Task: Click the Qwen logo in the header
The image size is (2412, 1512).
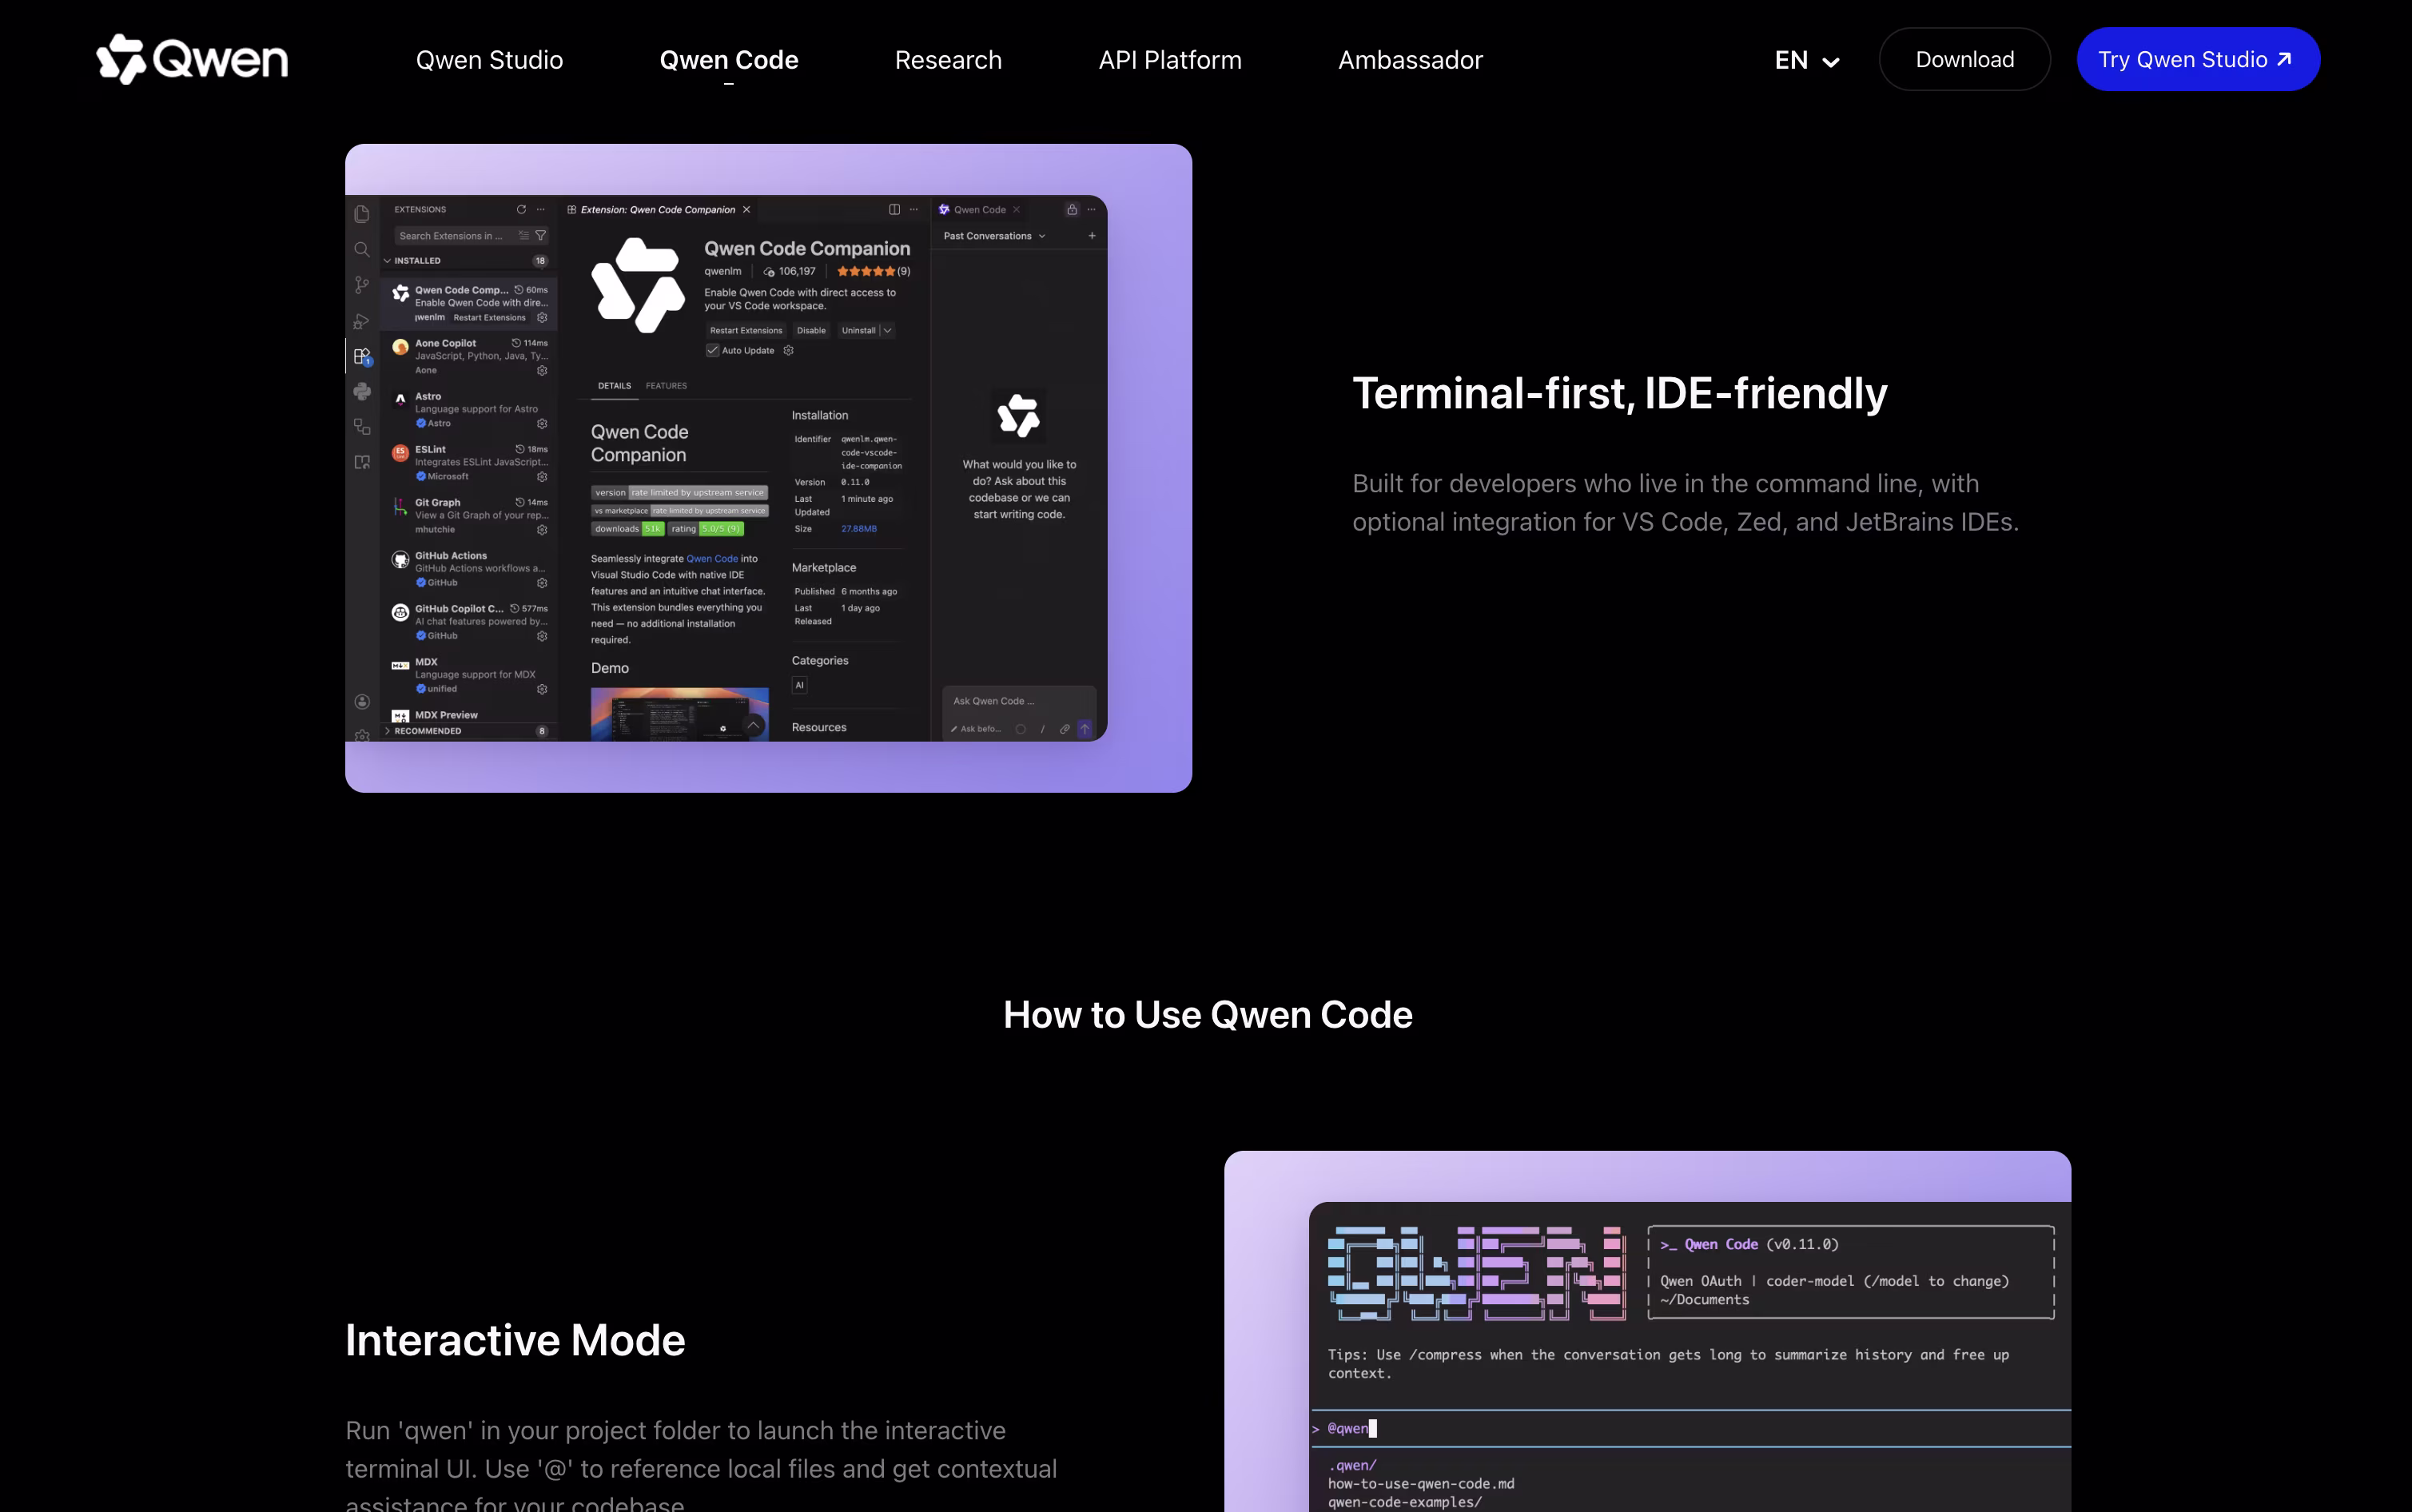Action: click(x=192, y=59)
